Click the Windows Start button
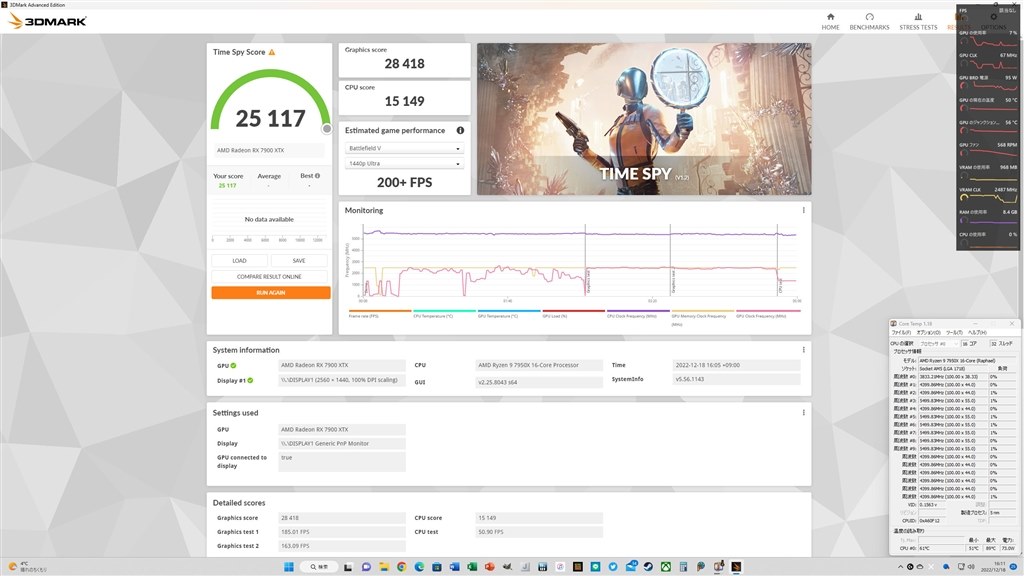Screen dimensions: 1024x576 [x=288, y=567]
